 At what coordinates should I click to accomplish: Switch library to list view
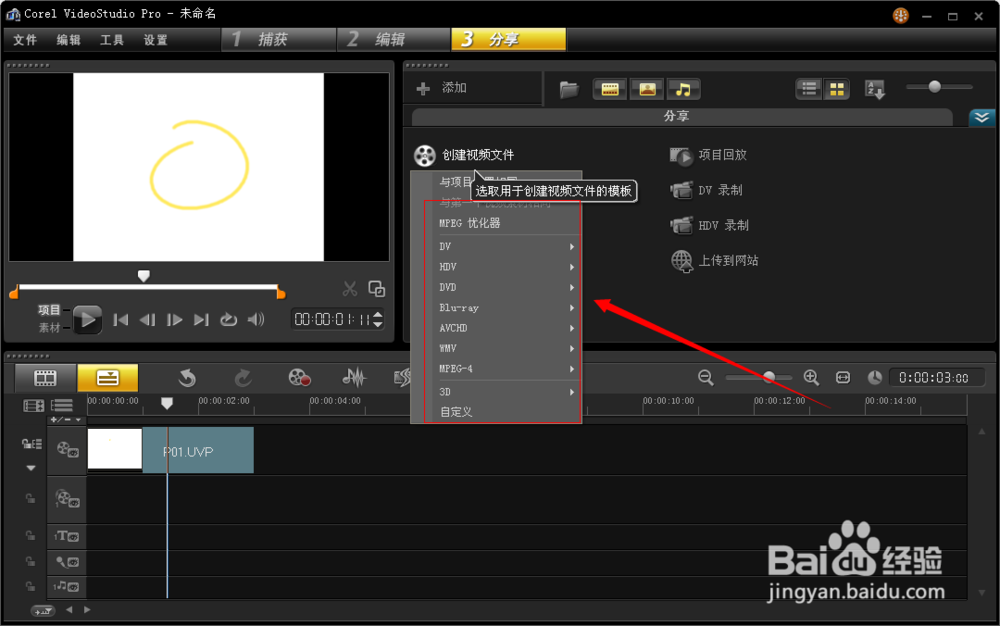pyautogui.click(x=809, y=89)
